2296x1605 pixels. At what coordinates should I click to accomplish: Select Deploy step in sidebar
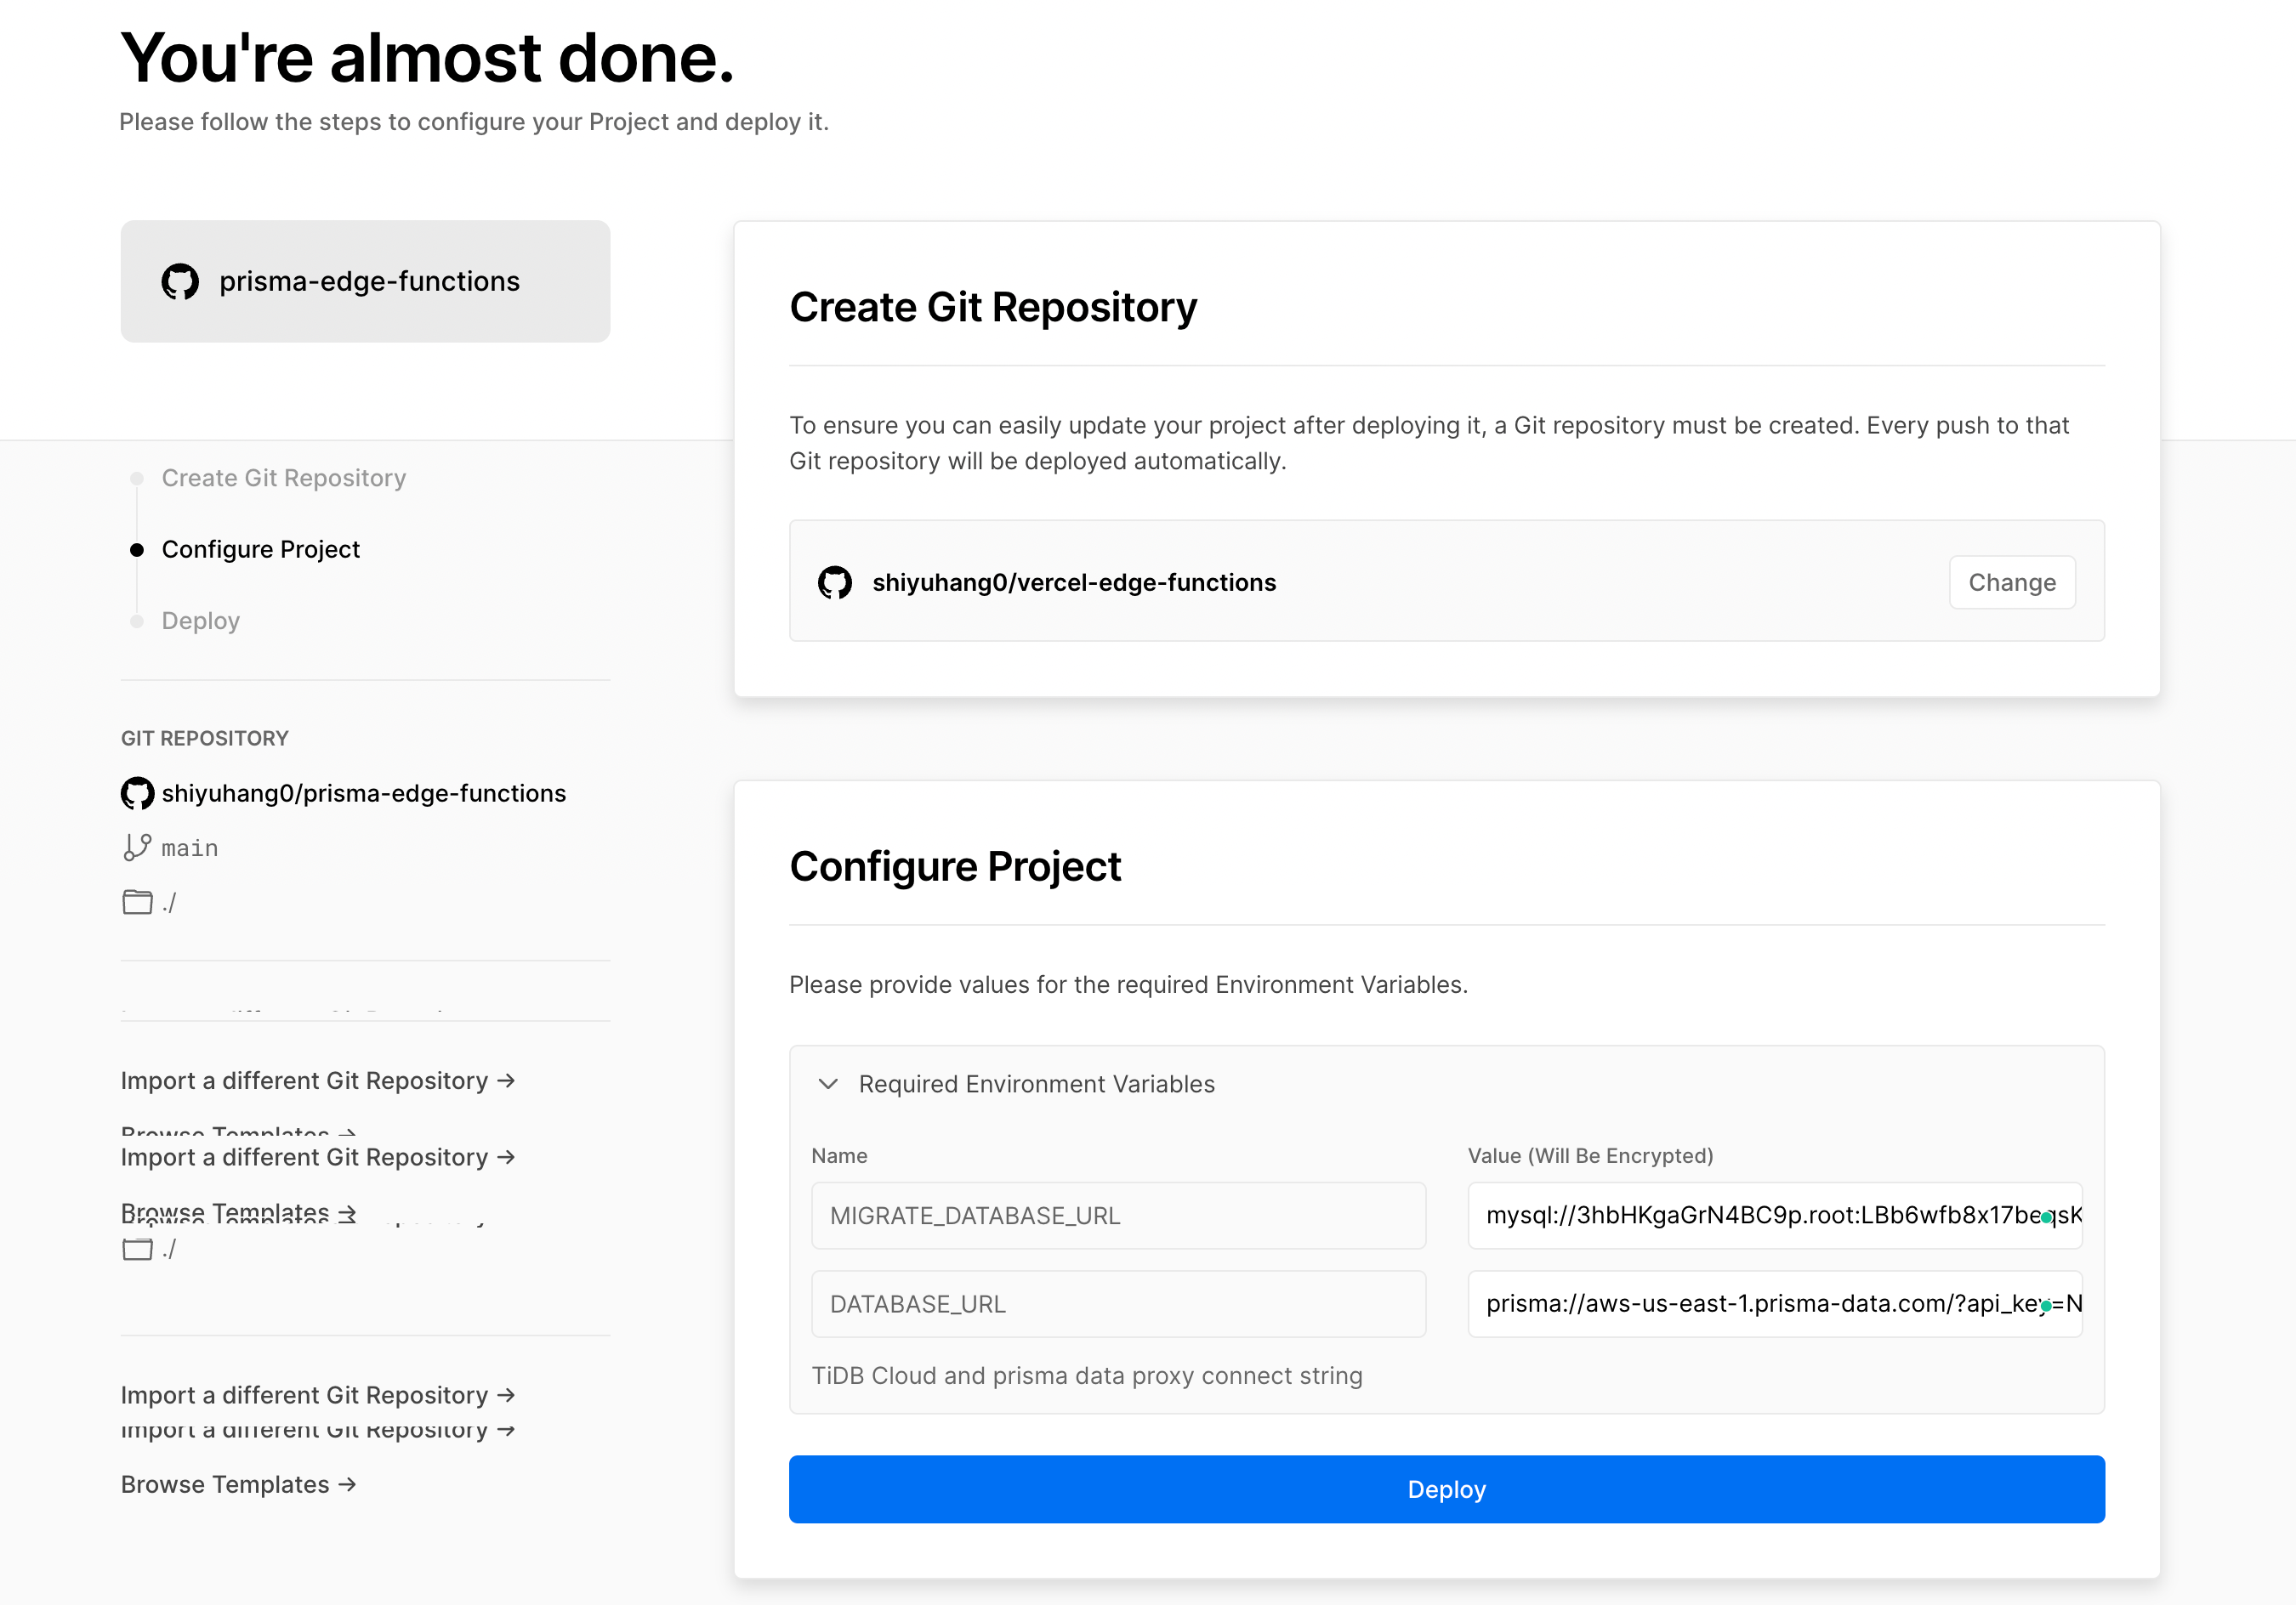click(x=200, y=621)
